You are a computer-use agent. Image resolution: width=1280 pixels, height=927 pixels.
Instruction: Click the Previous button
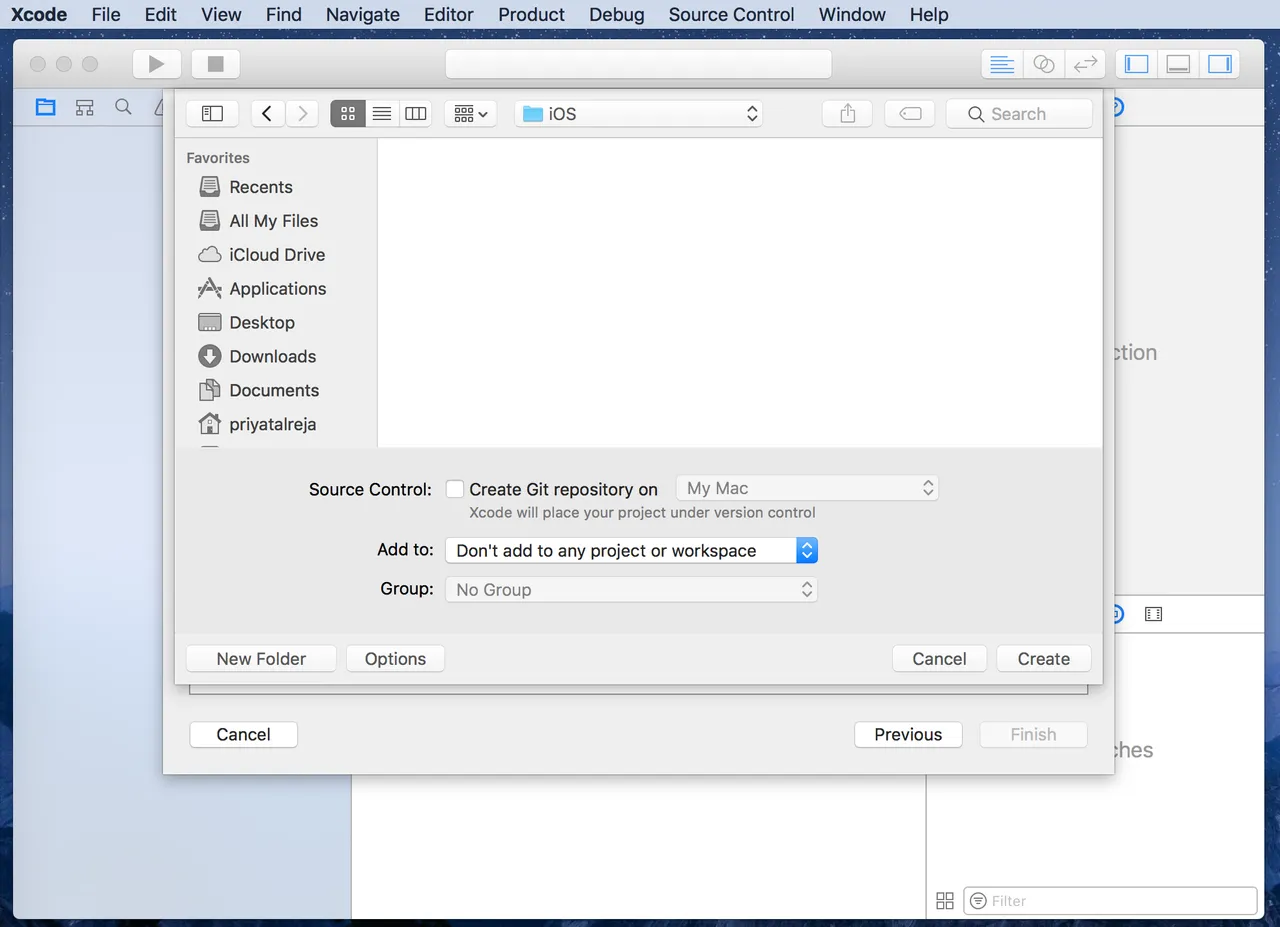908,734
